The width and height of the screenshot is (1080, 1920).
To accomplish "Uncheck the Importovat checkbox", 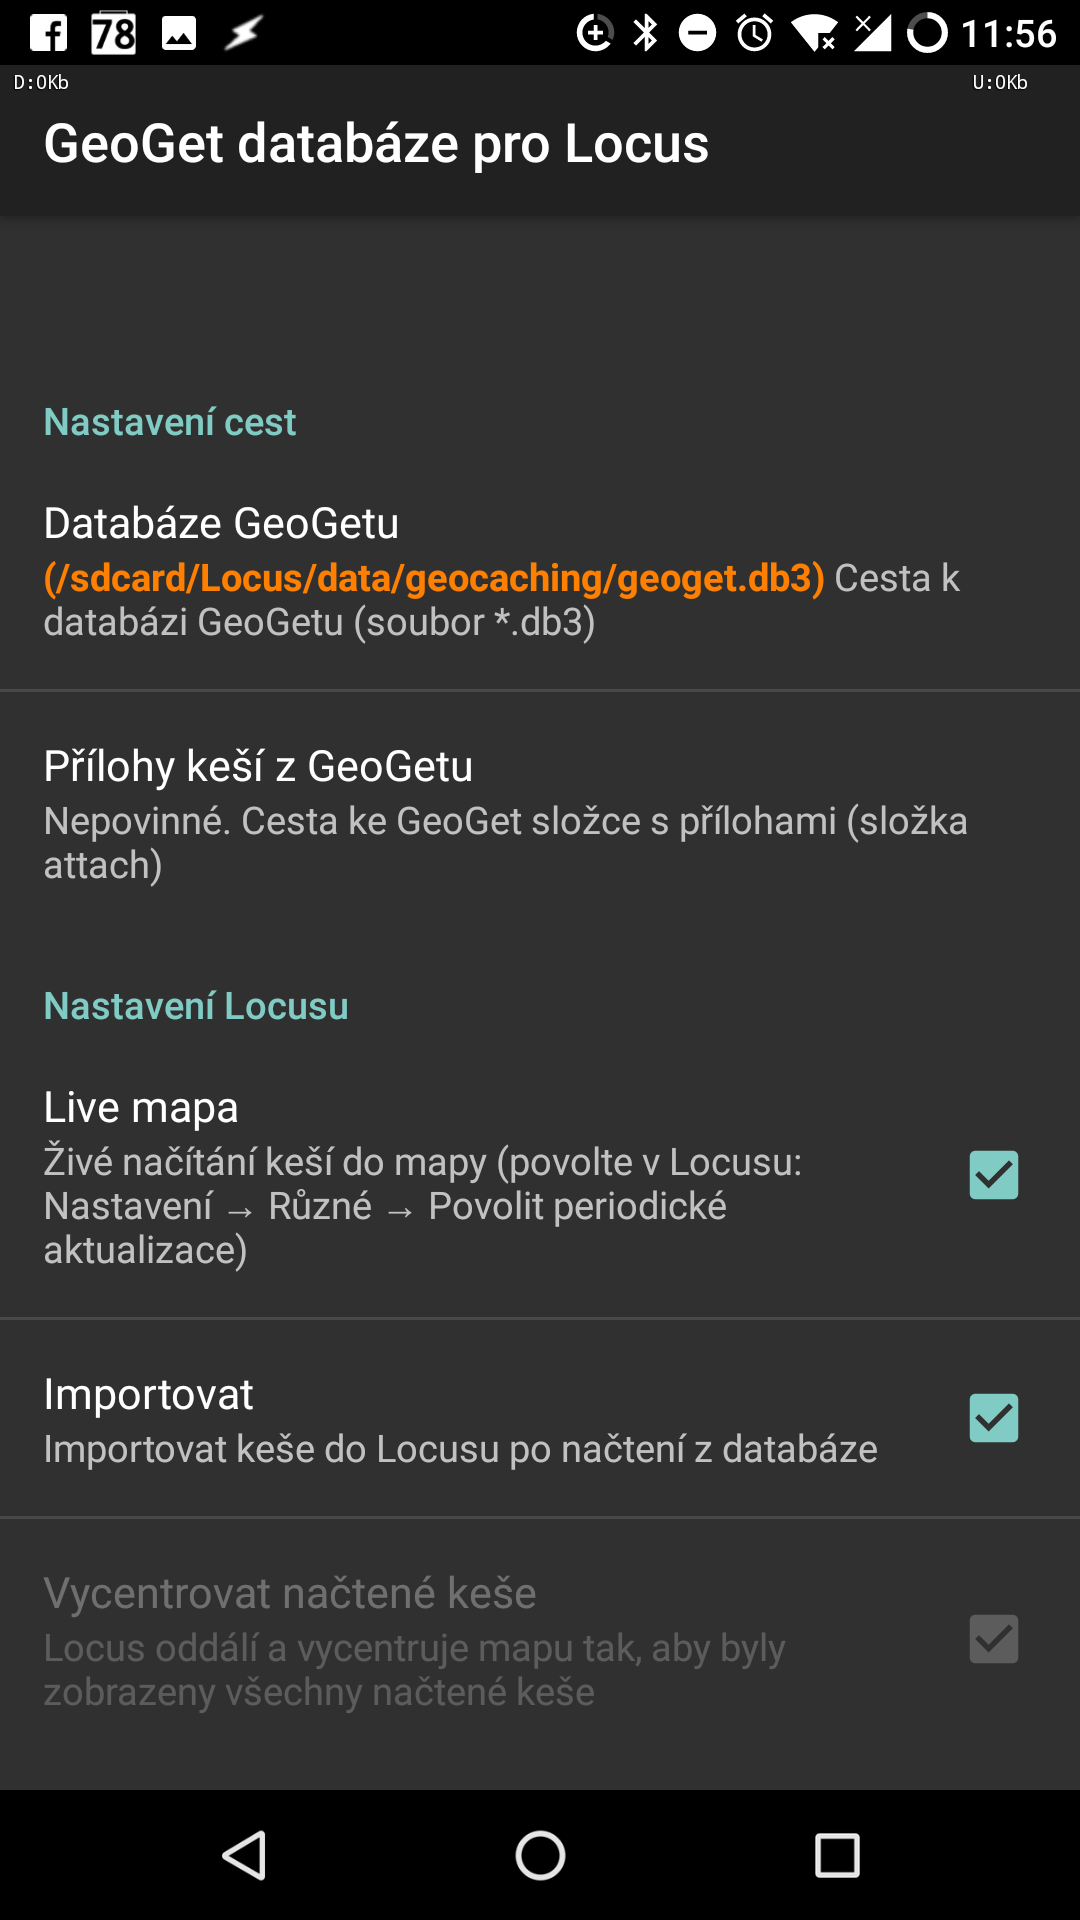I will [x=993, y=1418].
